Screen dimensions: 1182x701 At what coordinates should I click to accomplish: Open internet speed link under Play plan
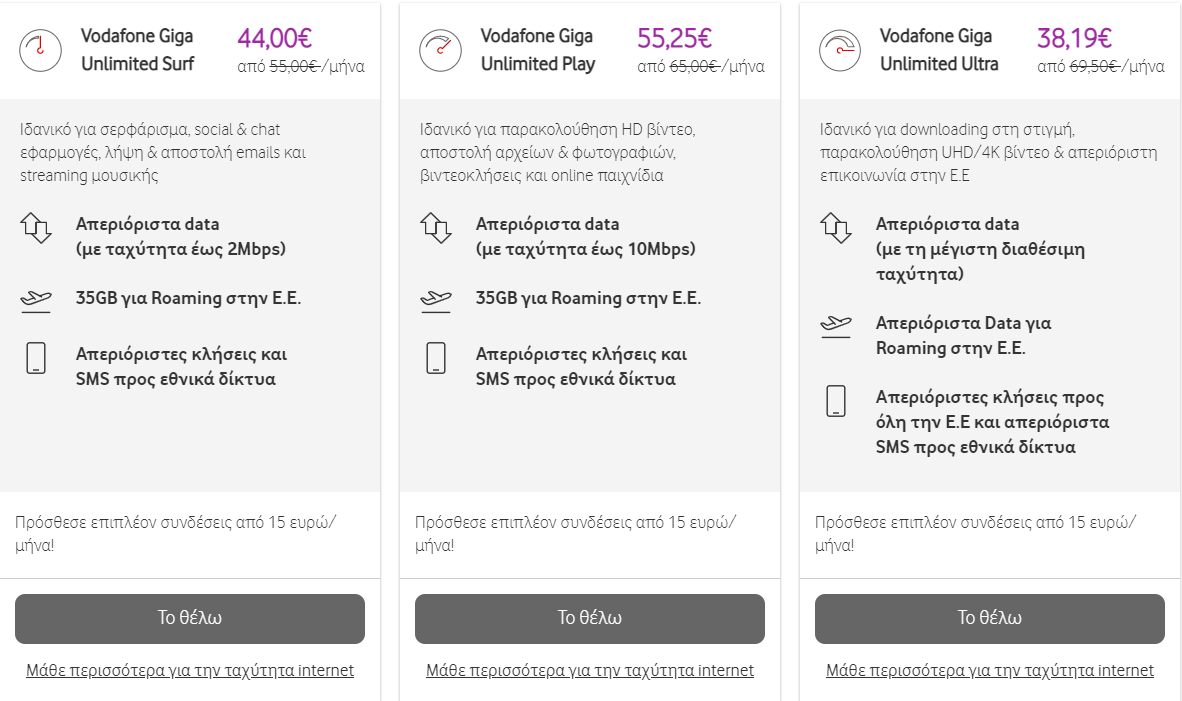coord(589,670)
